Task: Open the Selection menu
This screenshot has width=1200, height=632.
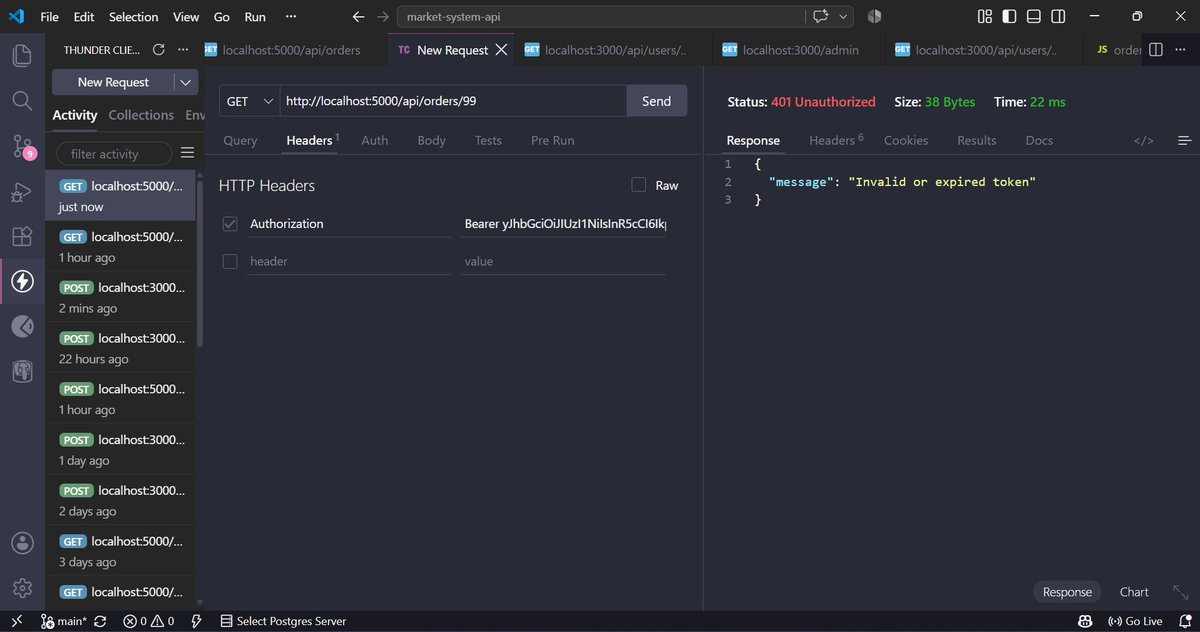Action: point(133,17)
